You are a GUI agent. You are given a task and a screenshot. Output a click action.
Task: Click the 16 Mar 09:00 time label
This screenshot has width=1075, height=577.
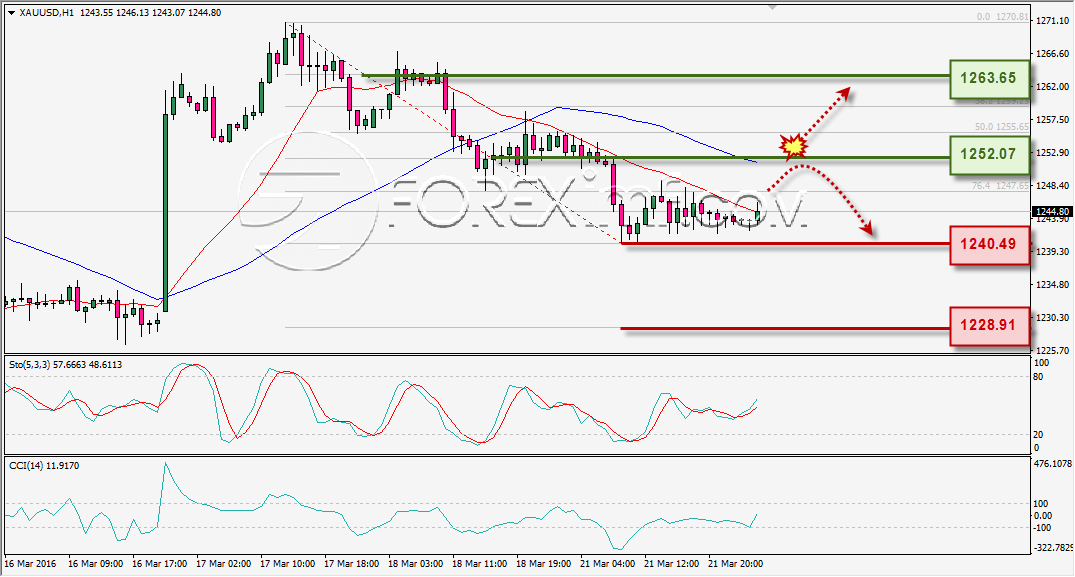[x=95, y=563]
